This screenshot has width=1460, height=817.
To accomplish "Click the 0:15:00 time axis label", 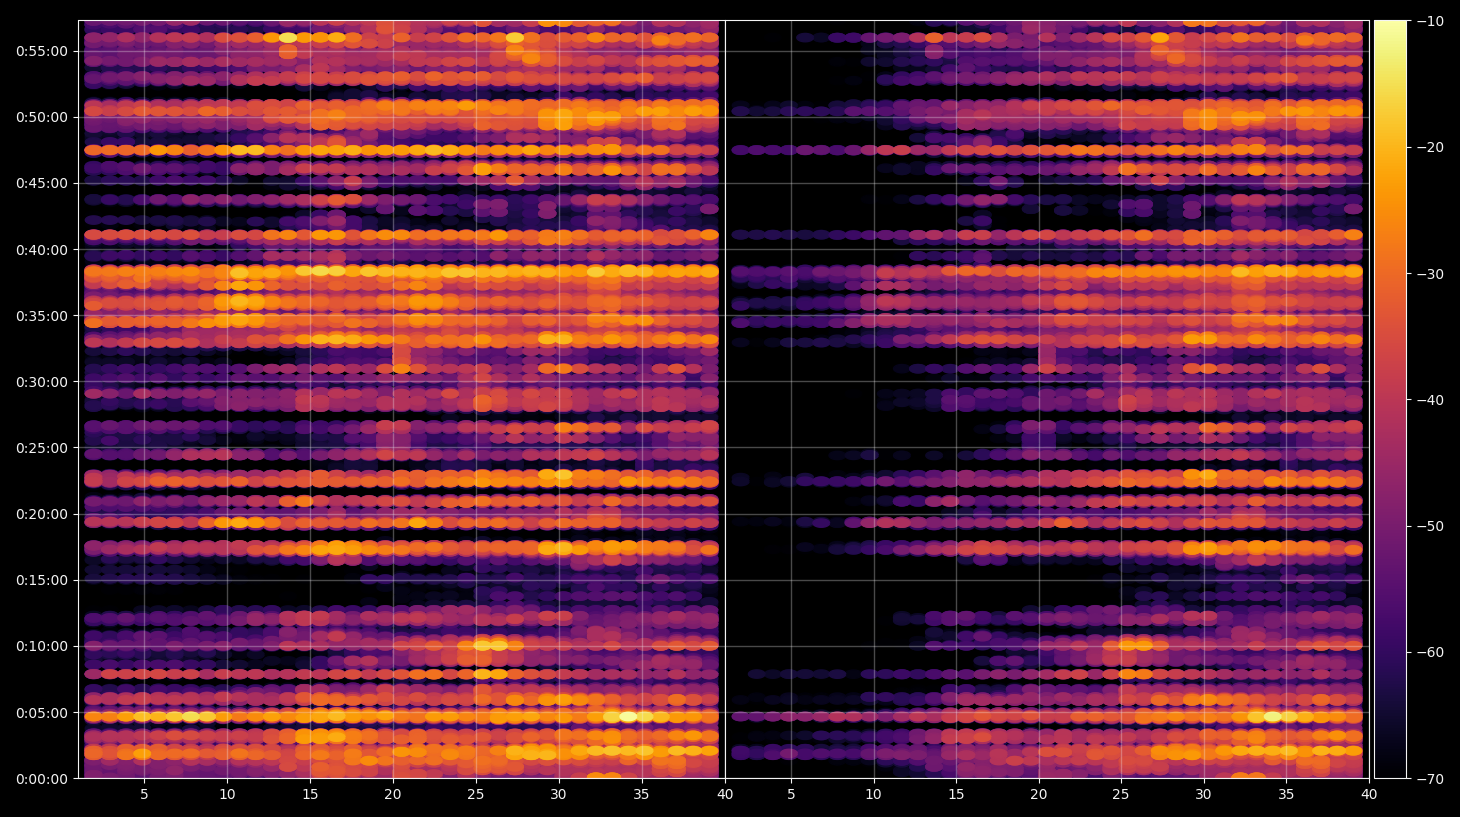I will [42, 580].
